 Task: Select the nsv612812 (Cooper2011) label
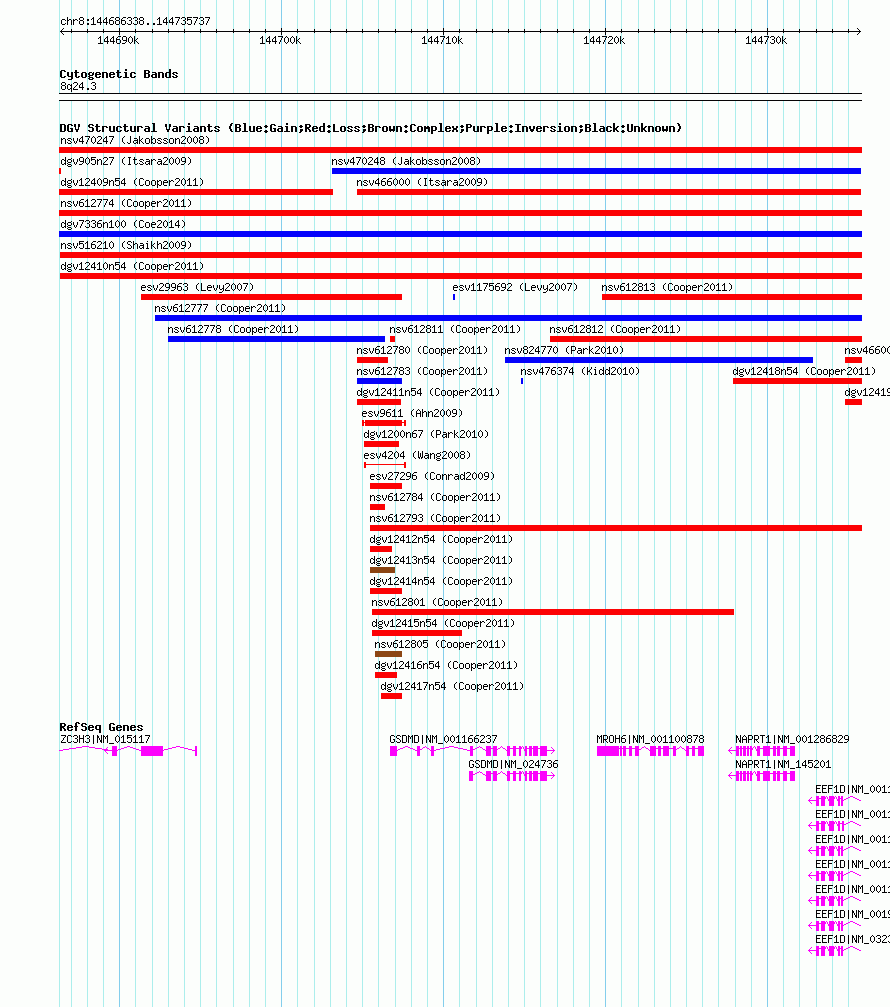[x=615, y=329]
